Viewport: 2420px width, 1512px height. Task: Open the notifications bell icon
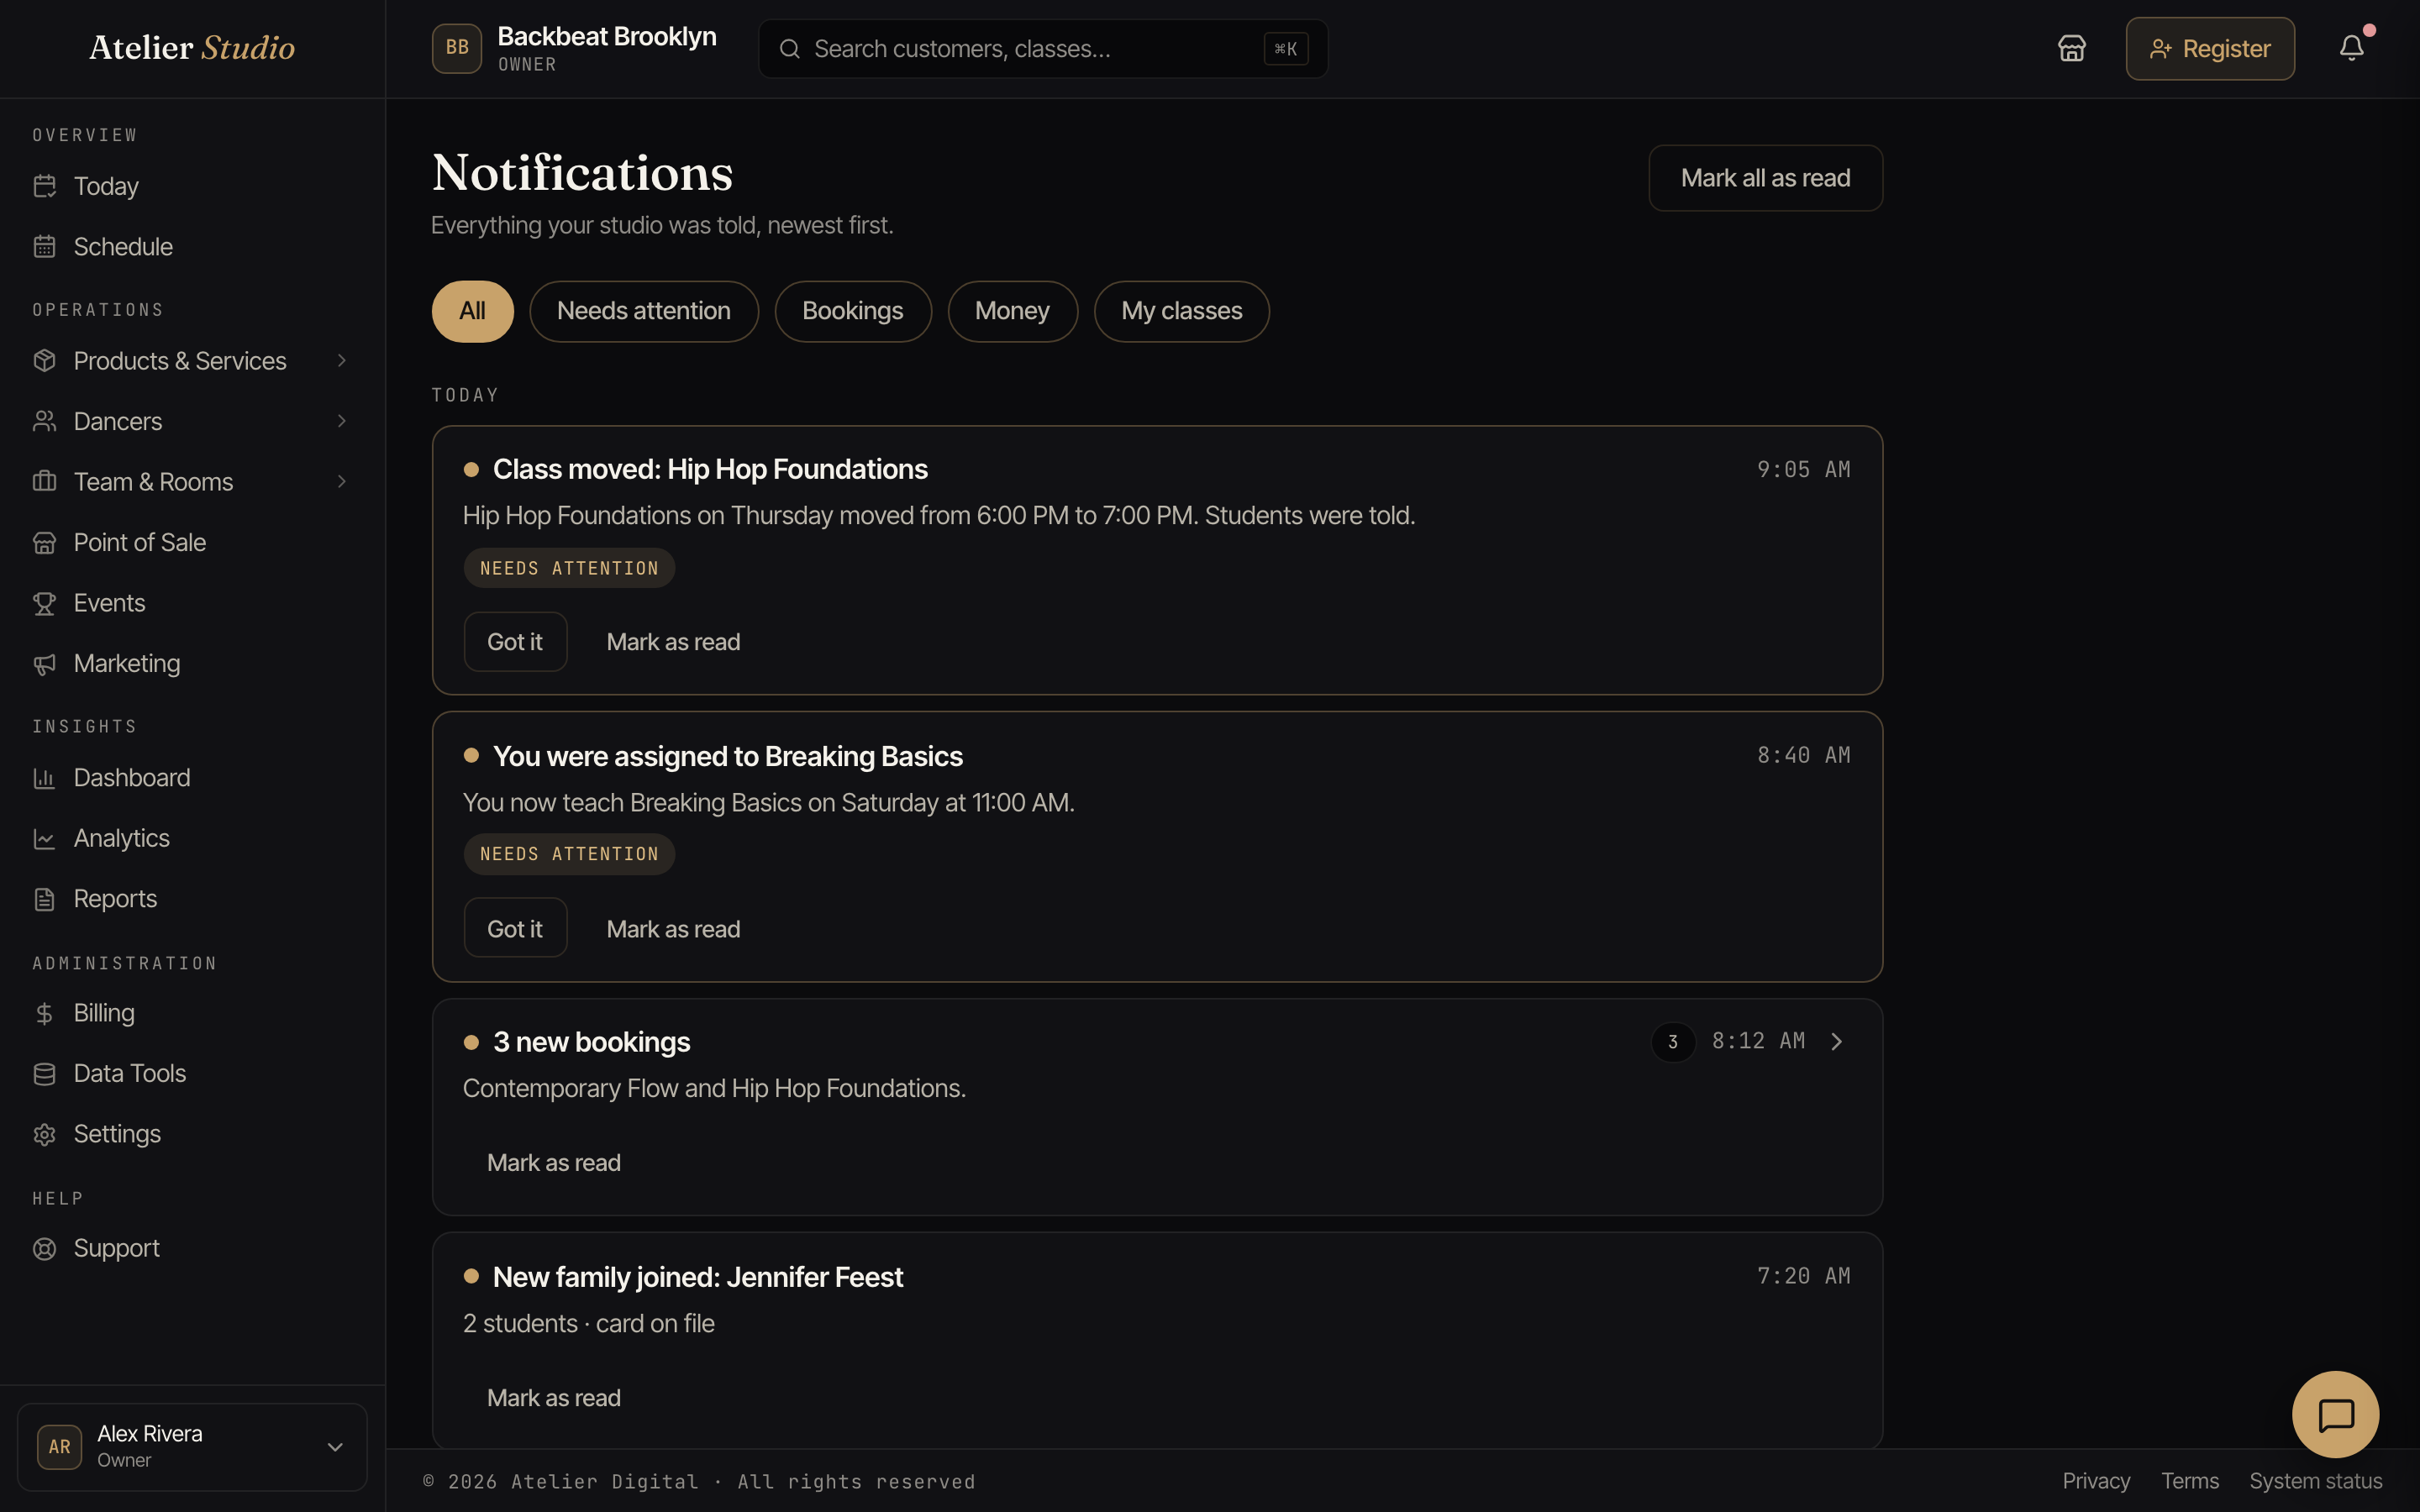coord(2352,48)
